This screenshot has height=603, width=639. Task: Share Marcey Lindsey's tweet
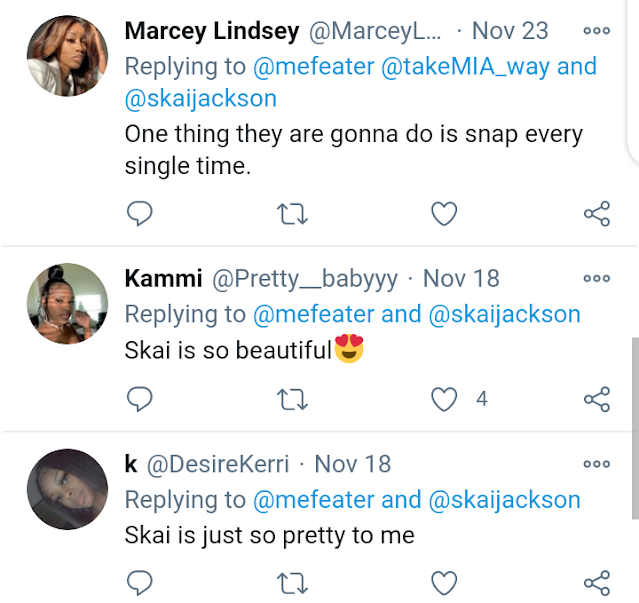[596, 213]
